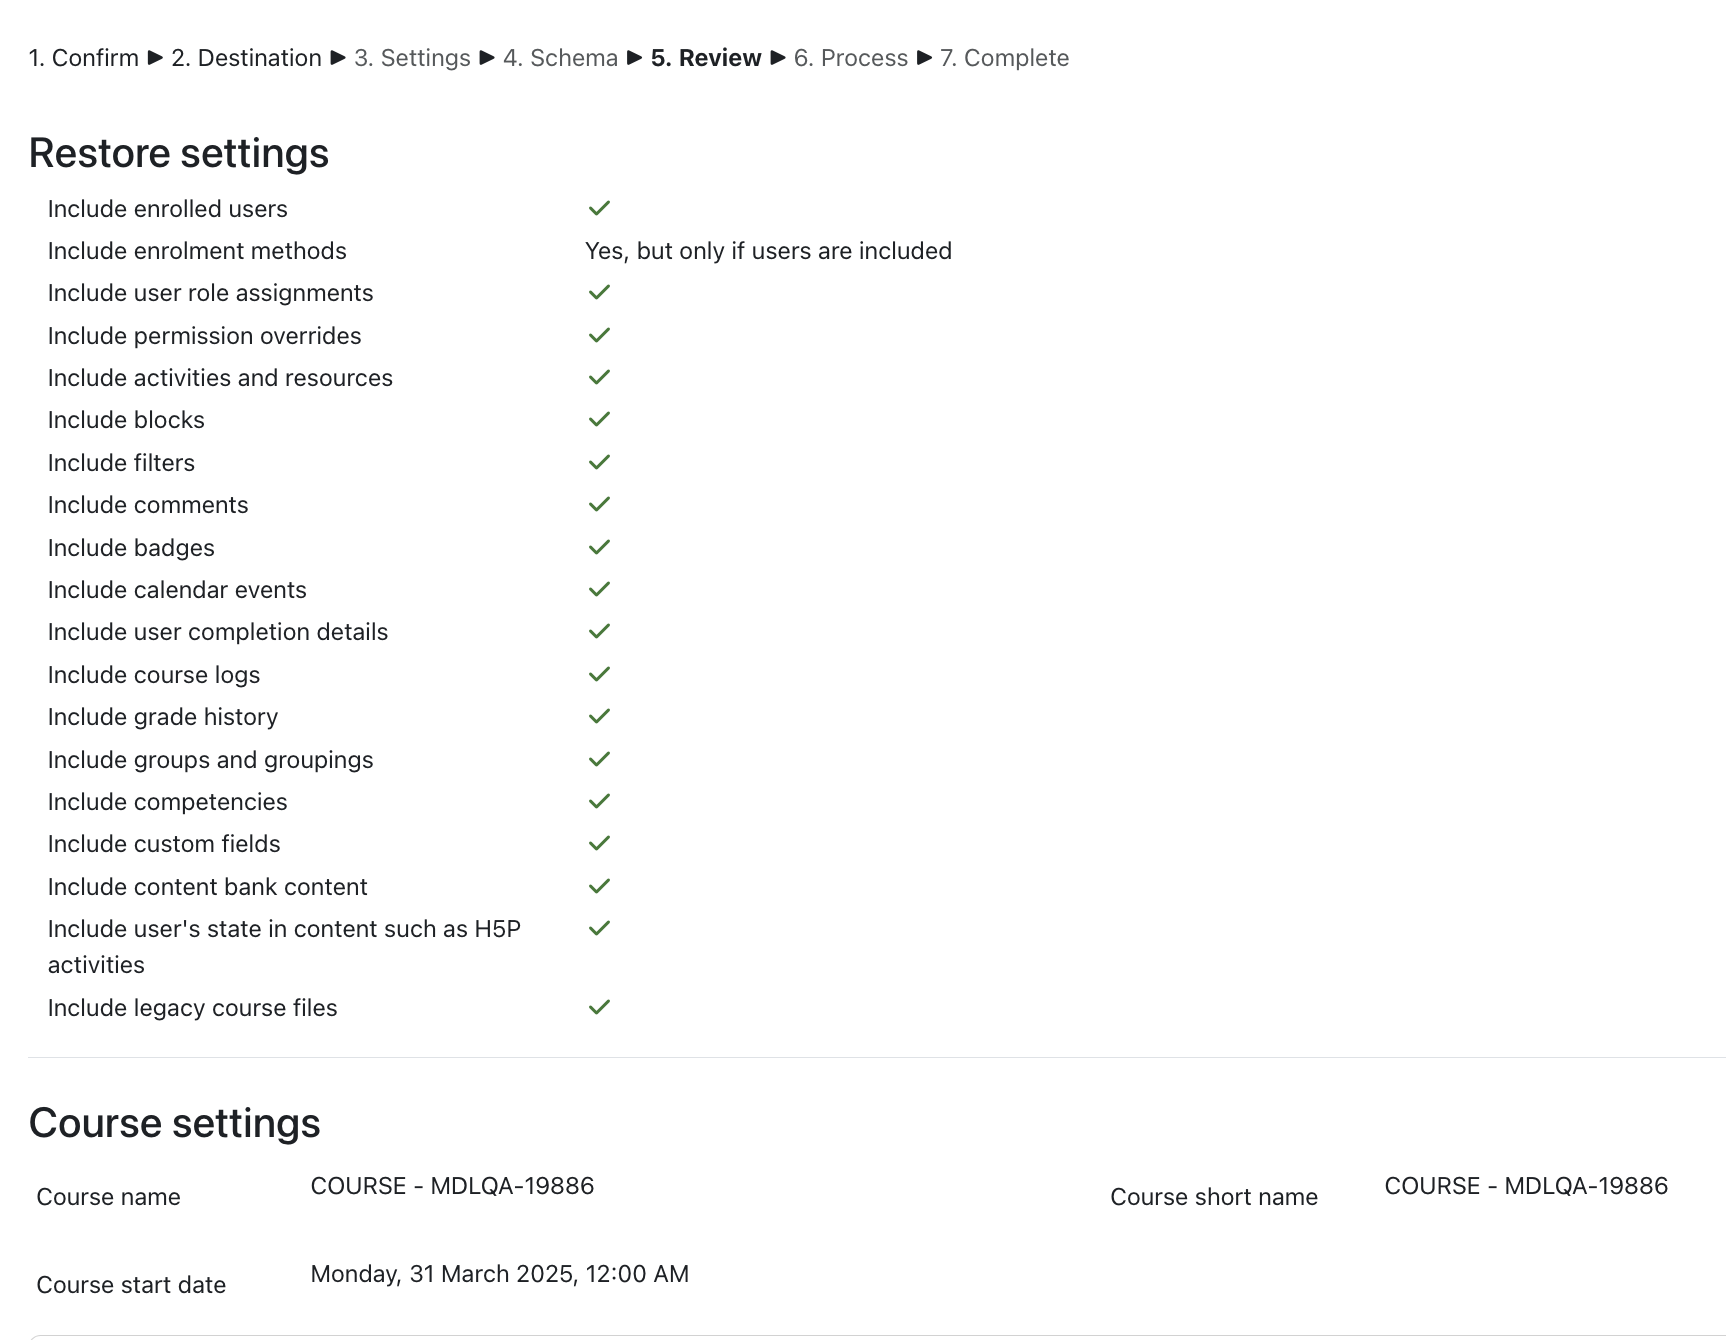Click the Course name value COURSE - MDLQA-19886
This screenshot has width=1726, height=1340.
pos(452,1186)
